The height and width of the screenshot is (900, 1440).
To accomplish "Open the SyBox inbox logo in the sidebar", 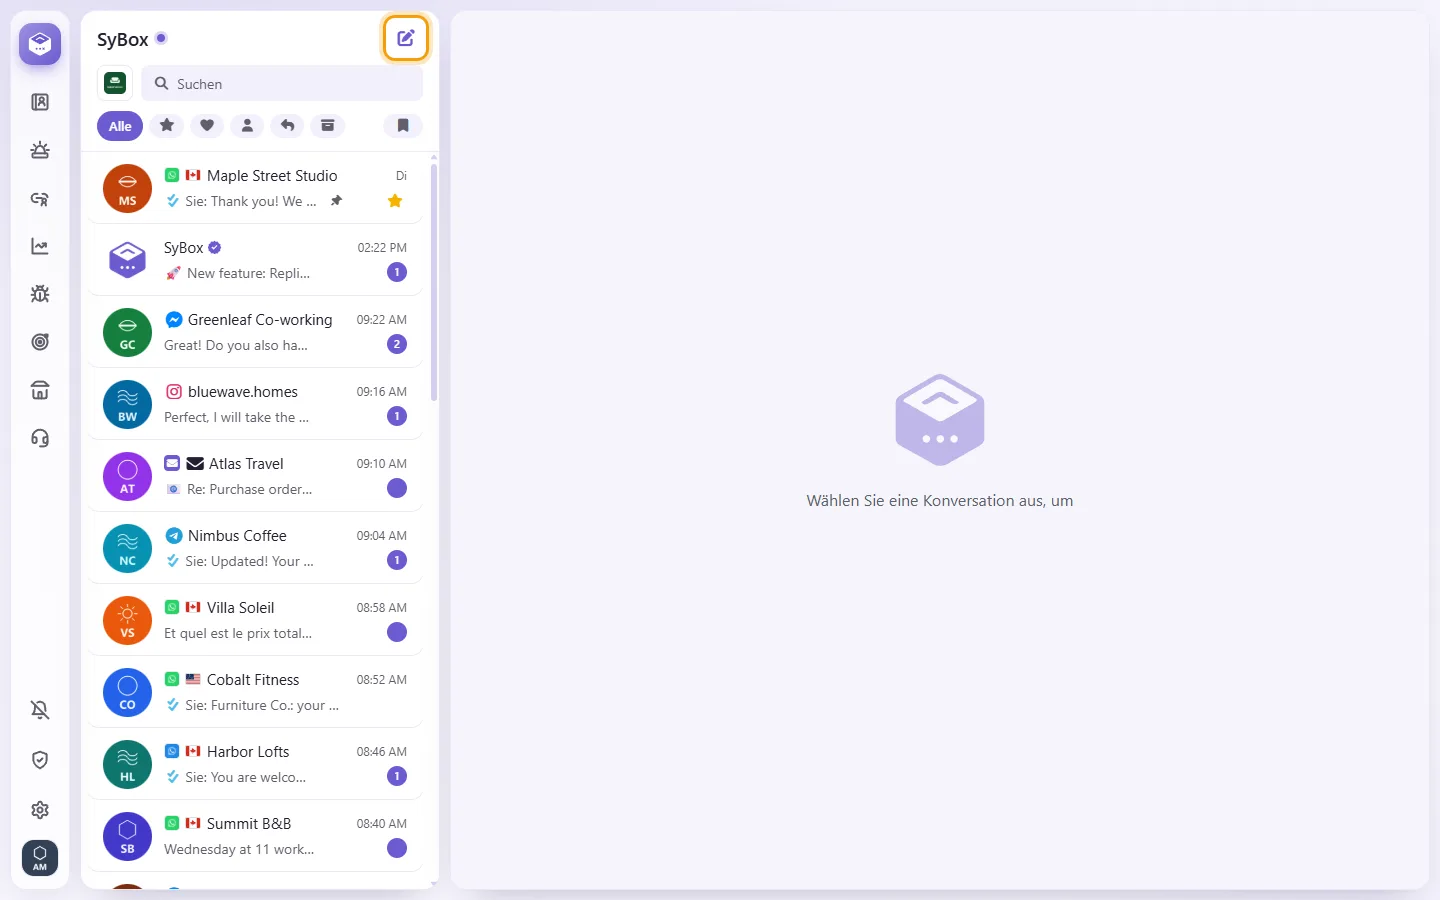I will point(40,44).
